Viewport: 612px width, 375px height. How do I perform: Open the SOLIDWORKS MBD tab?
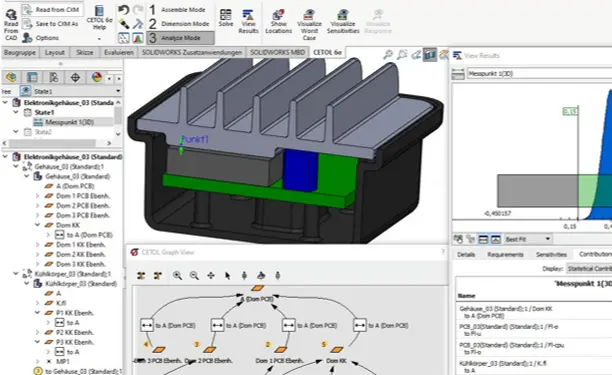click(x=278, y=52)
